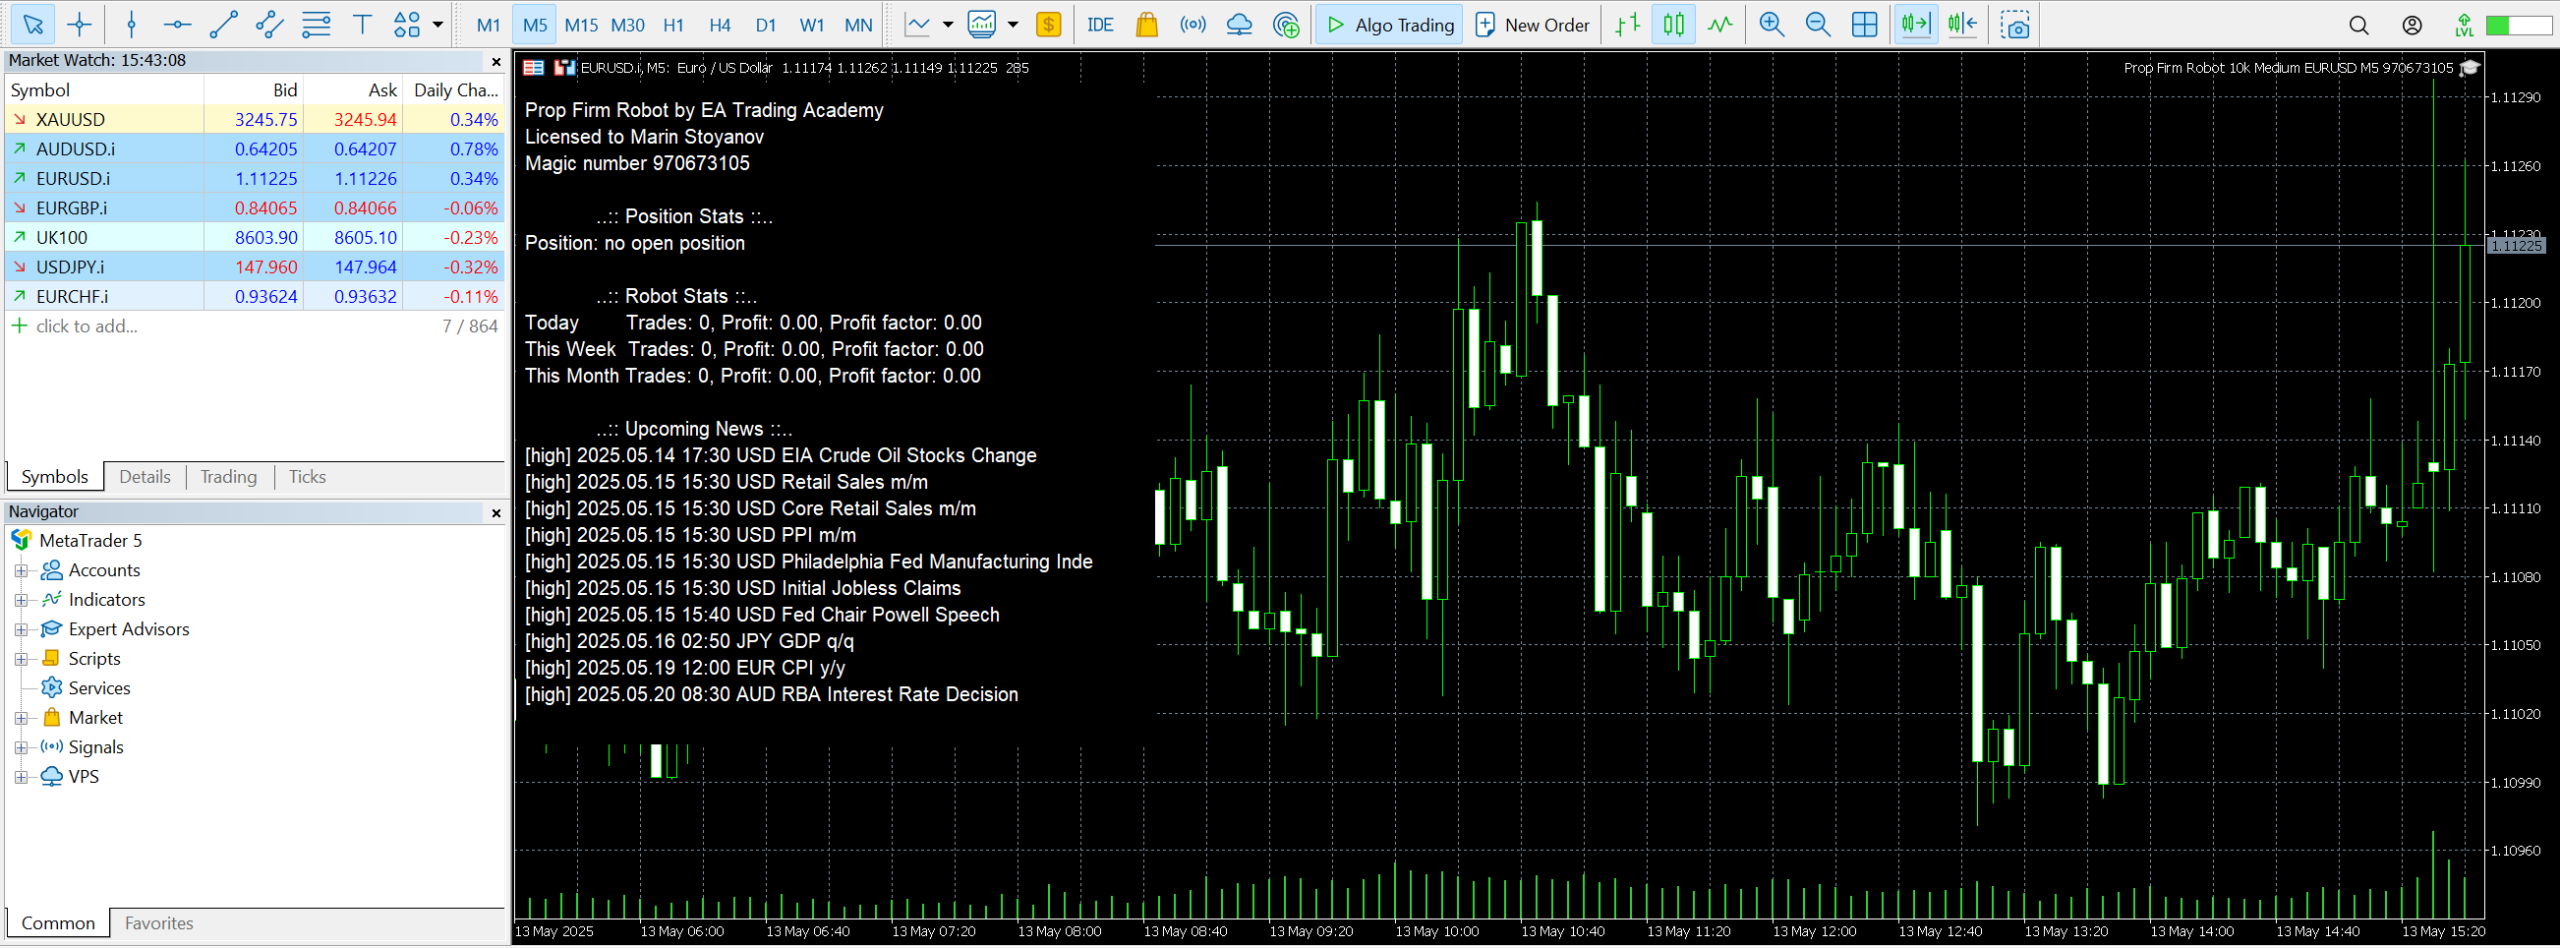The image size is (2560, 948).
Task: Open the Favorites tab in Navigator
Action: [159, 923]
